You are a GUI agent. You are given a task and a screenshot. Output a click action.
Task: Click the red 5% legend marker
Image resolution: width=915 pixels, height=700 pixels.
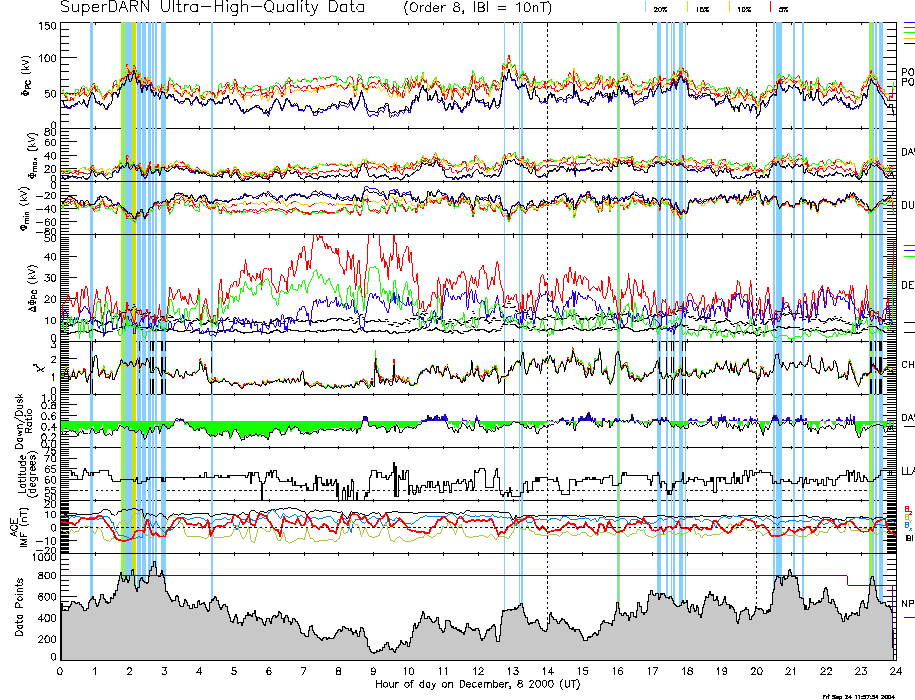(x=771, y=7)
